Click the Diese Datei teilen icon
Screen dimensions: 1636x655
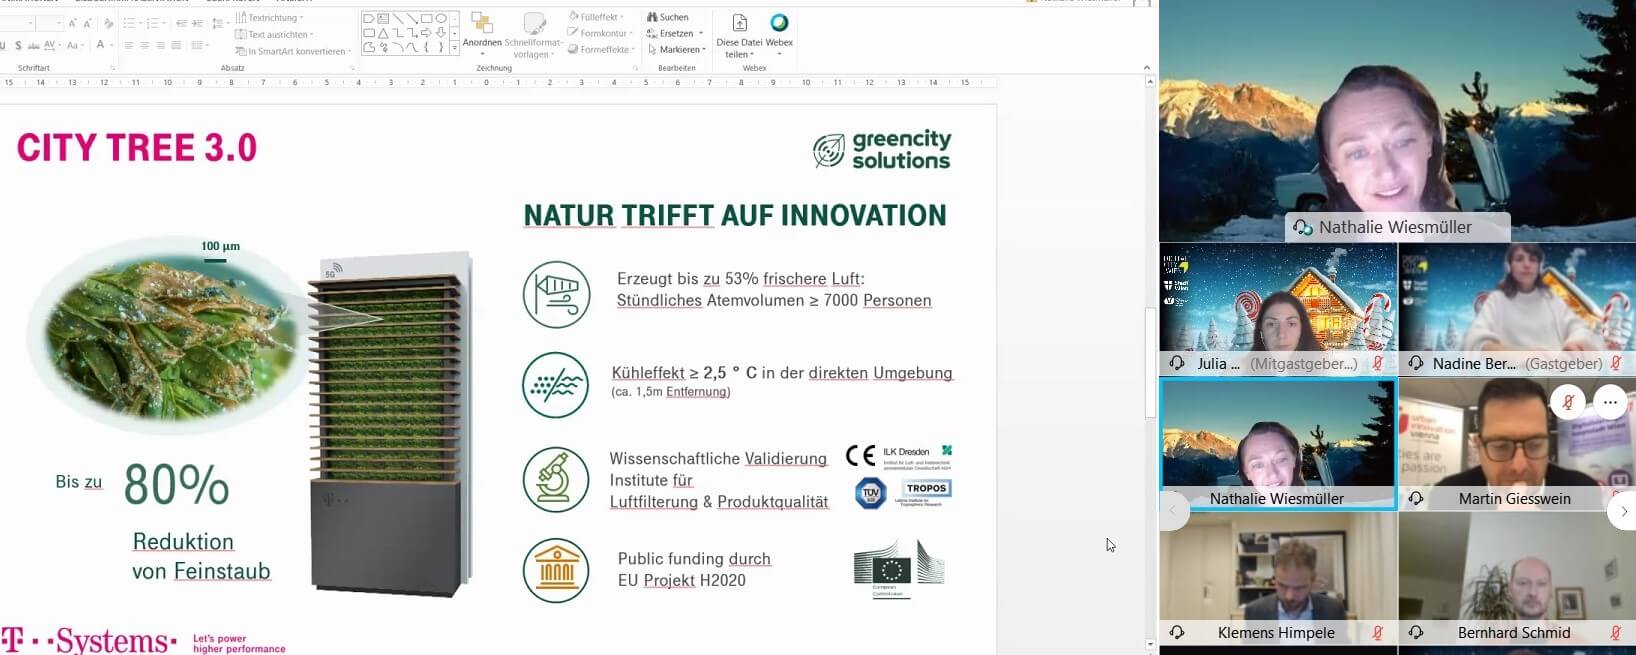(x=739, y=23)
